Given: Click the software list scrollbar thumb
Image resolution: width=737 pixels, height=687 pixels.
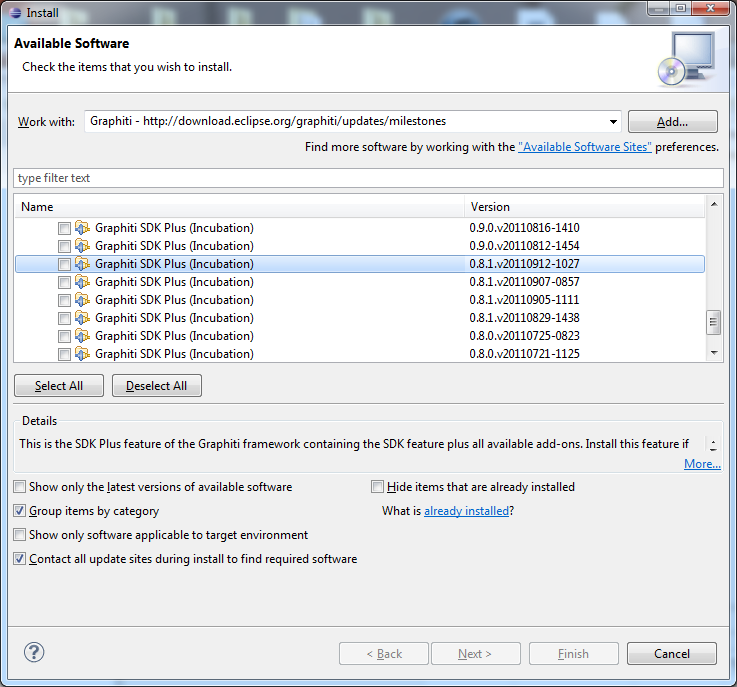Looking at the screenshot, I should pos(713,322).
